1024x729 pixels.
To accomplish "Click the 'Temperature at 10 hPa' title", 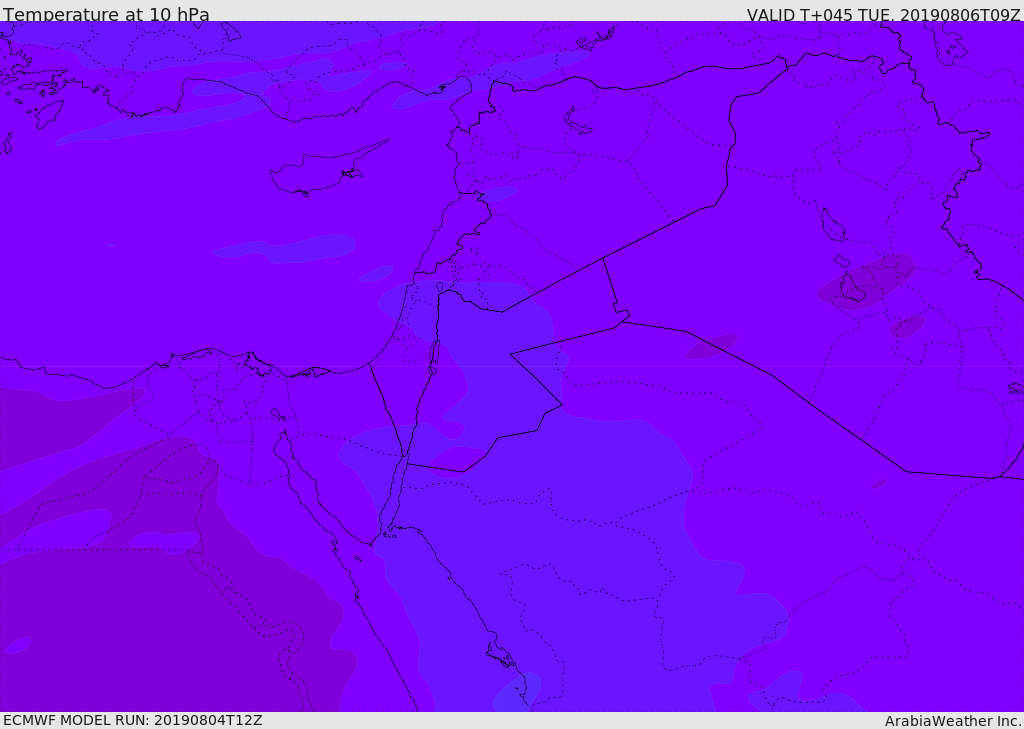I will tap(106, 14).
